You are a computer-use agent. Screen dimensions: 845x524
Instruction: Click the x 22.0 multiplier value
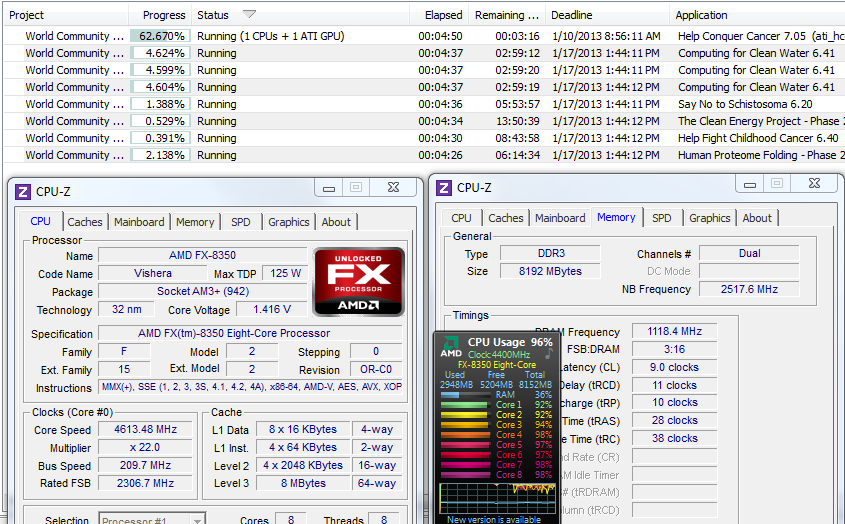[x=146, y=447]
